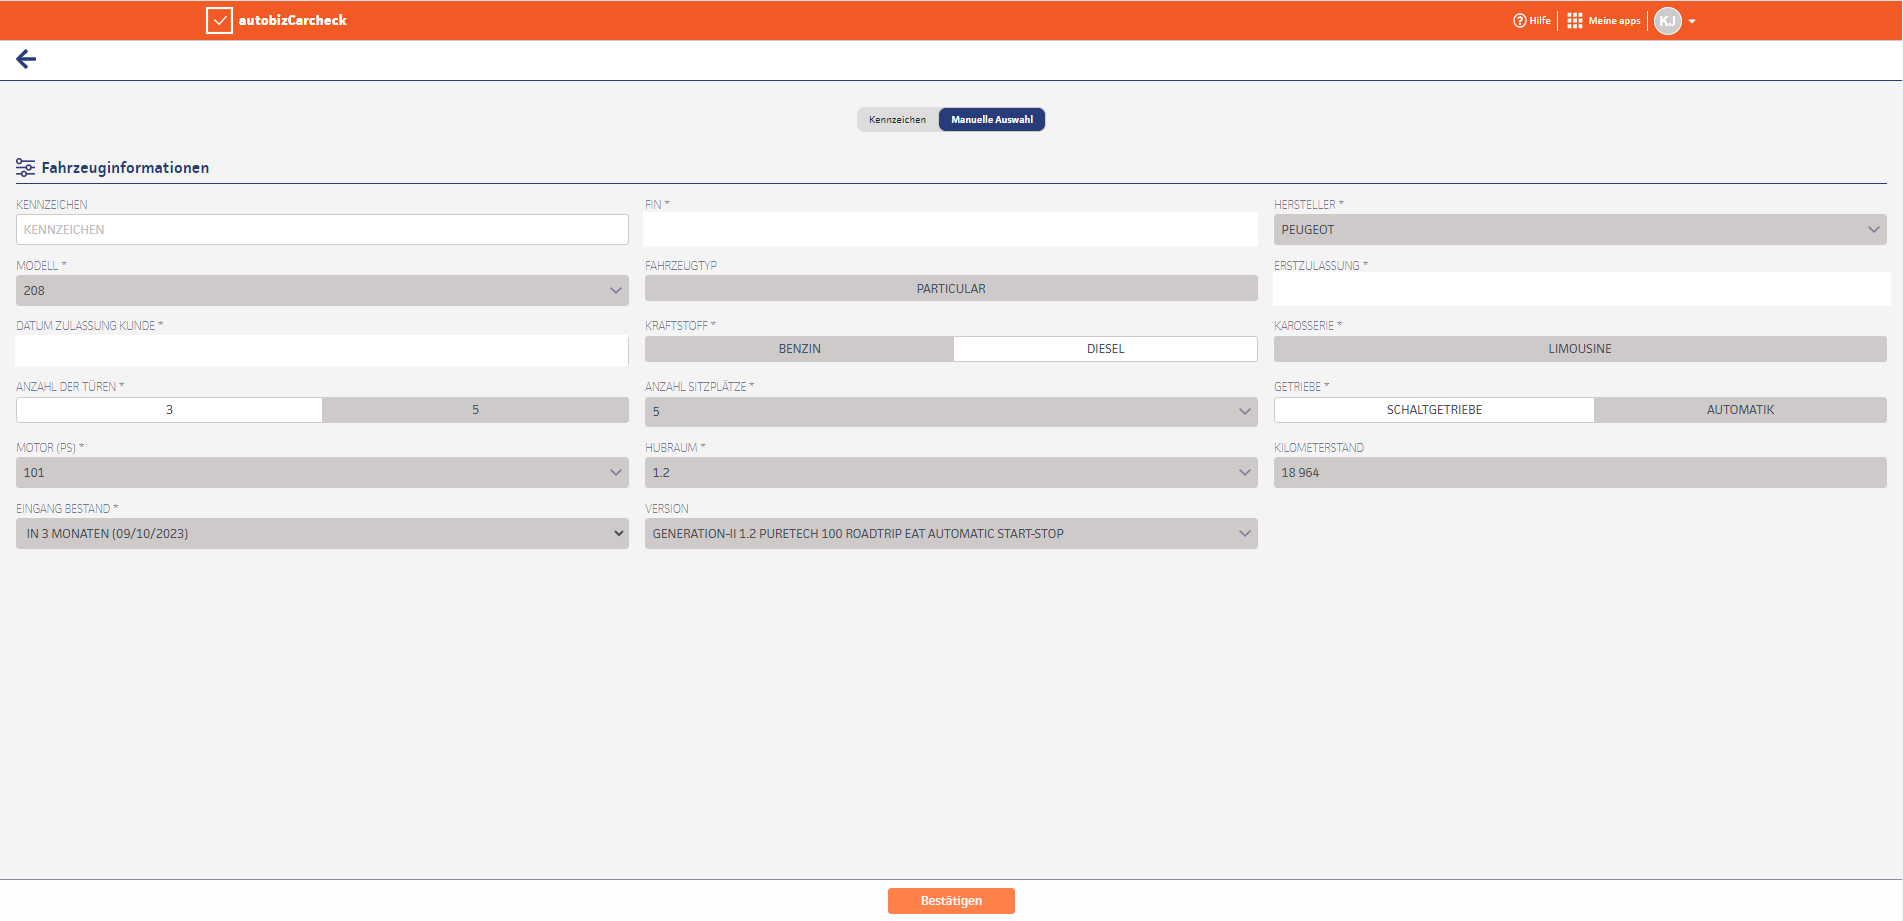This screenshot has height=921, width=1903.
Task: Click the autobizCarcheck brand name
Action: click(292, 20)
